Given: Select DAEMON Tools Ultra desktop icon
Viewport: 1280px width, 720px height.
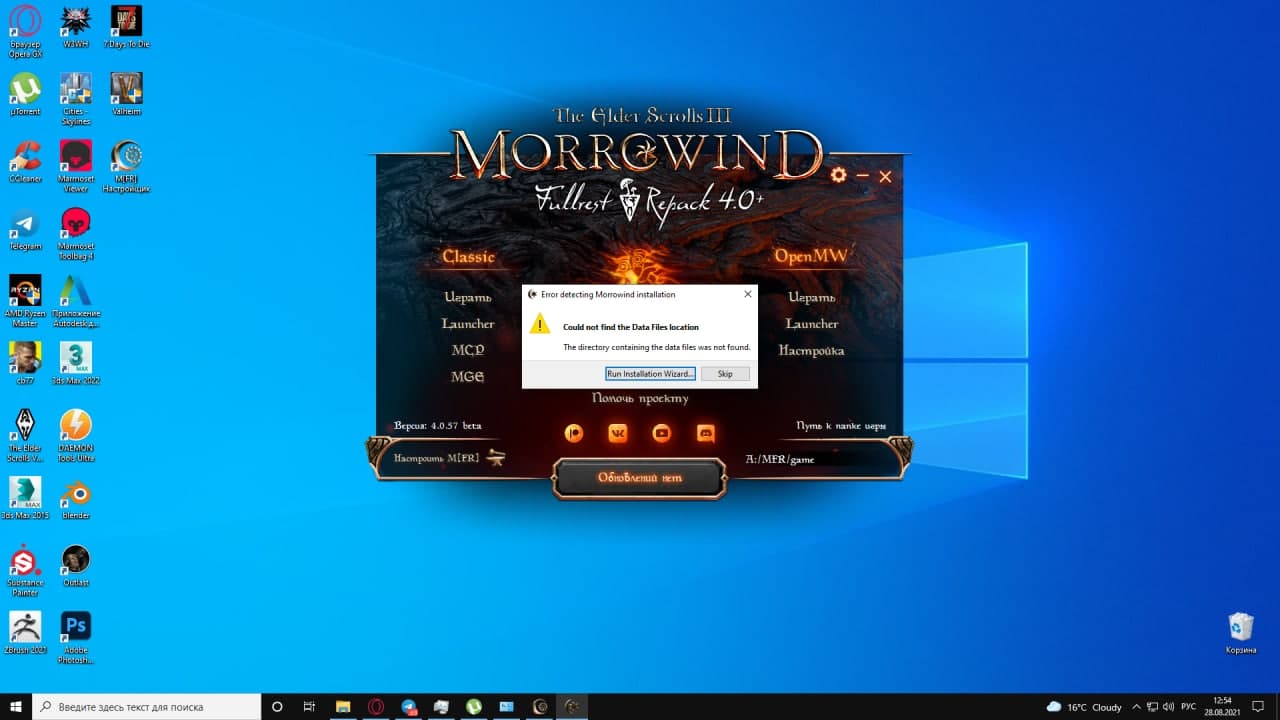Looking at the screenshot, I should 76,435.
